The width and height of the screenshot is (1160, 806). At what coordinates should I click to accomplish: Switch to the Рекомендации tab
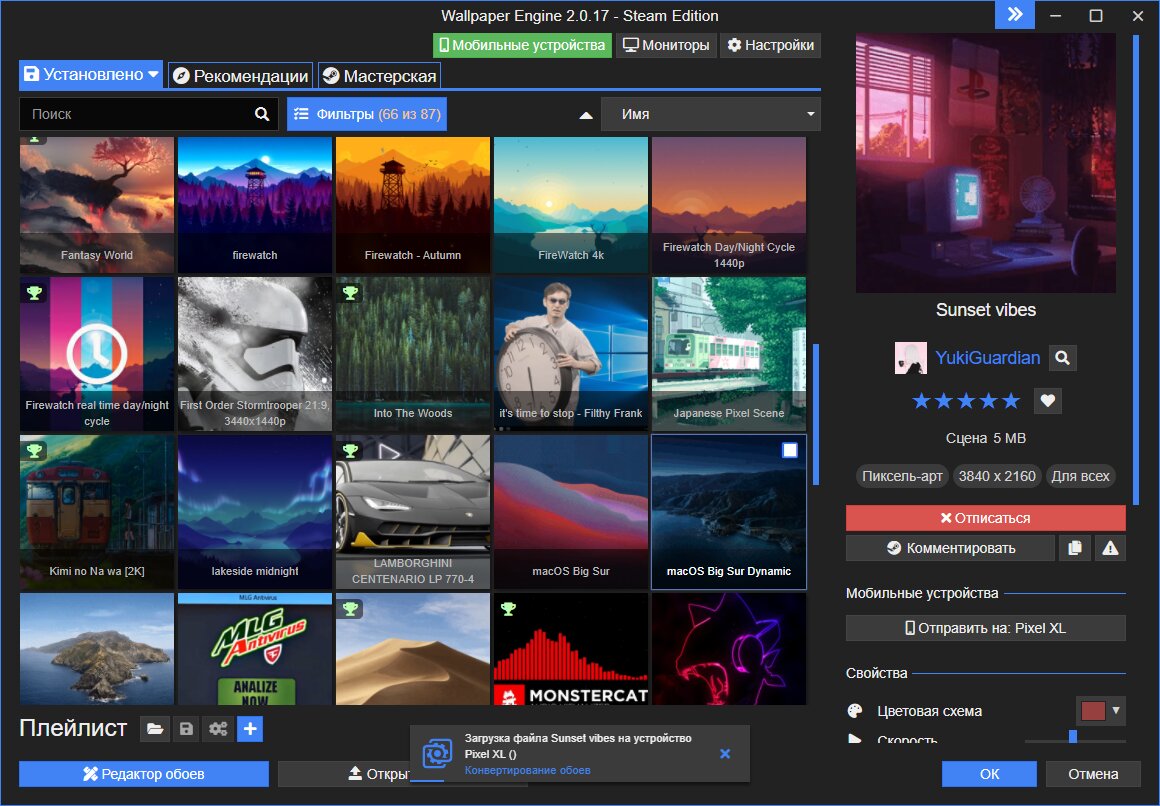[240, 76]
